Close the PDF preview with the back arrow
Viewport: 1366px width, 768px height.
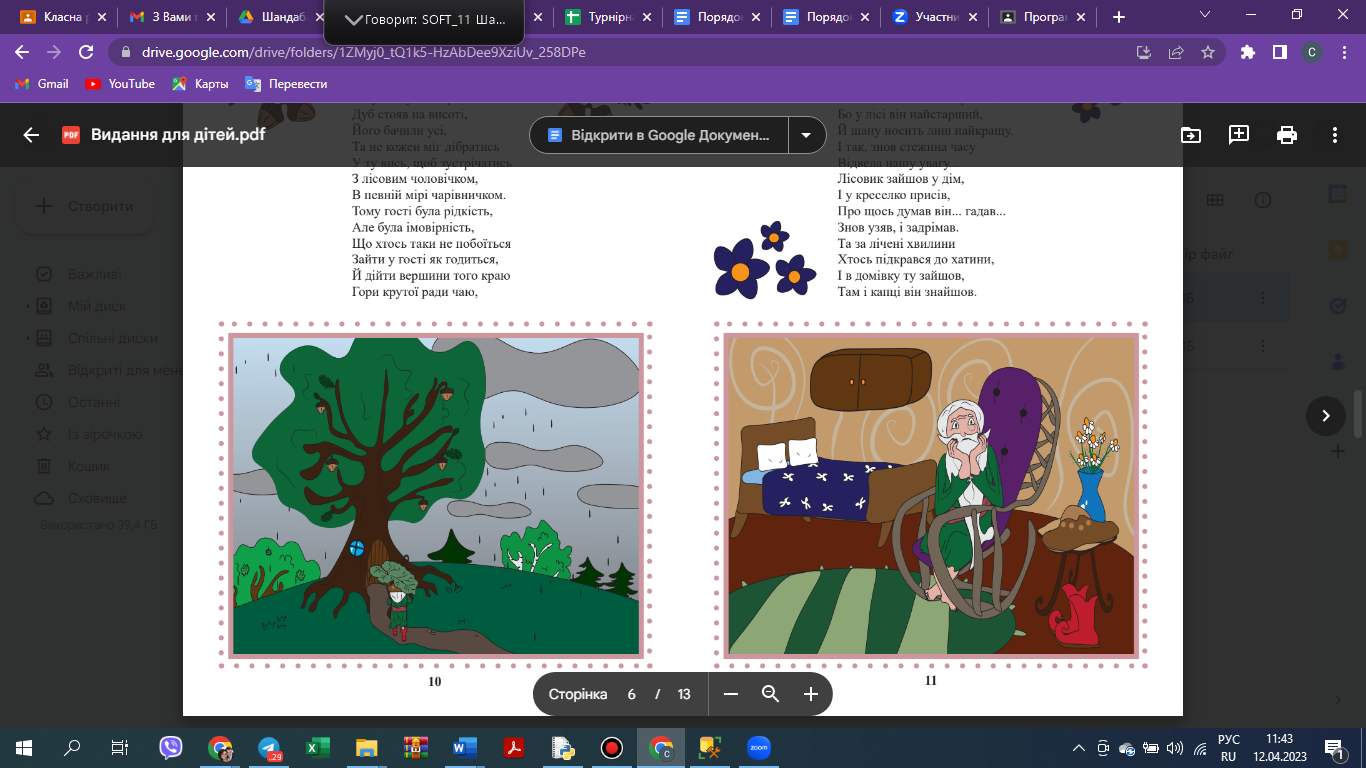(31, 135)
